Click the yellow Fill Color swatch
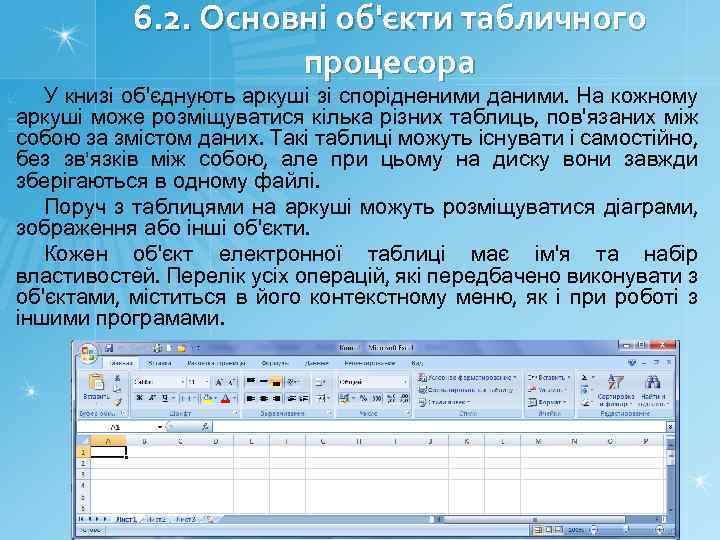720x540 pixels. (208, 399)
